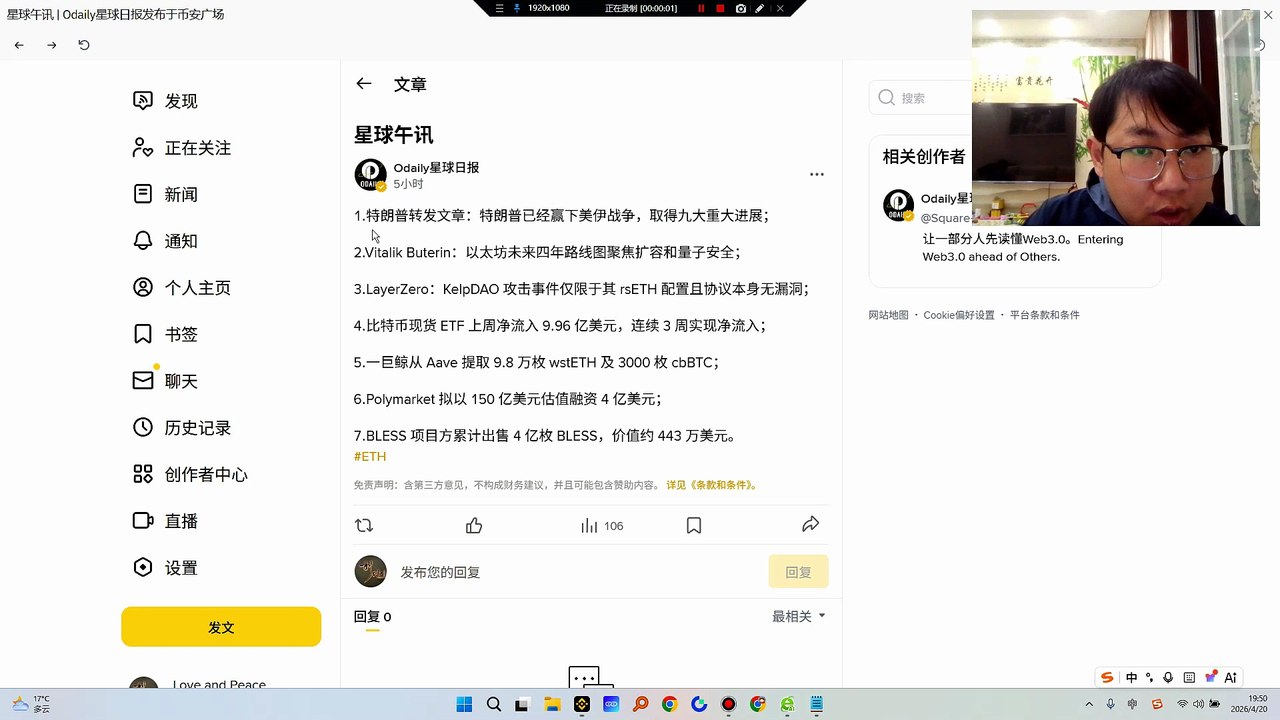Open the Odaily星球日报 author avatar
The height and width of the screenshot is (720, 1280).
pyautogui.click(x=371, y=175)
